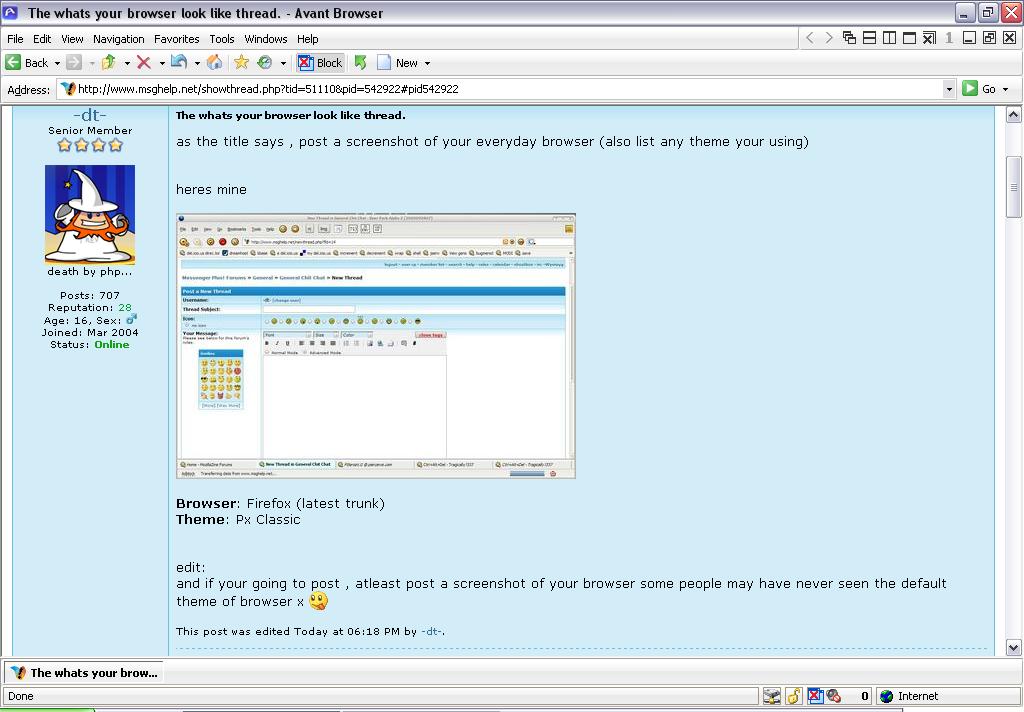Toggle the popup Block button
Image resolution: width=1024 pixels, height=712 pixels.
pos(320,63)
